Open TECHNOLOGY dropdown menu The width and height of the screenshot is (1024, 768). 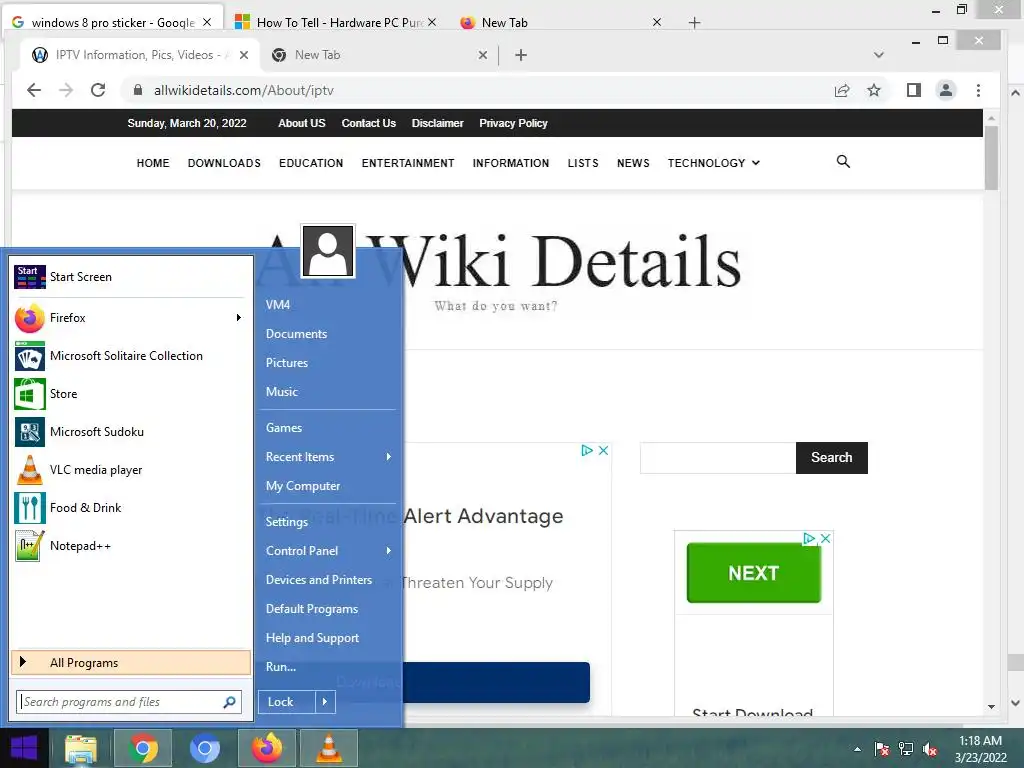click(713, 163)
